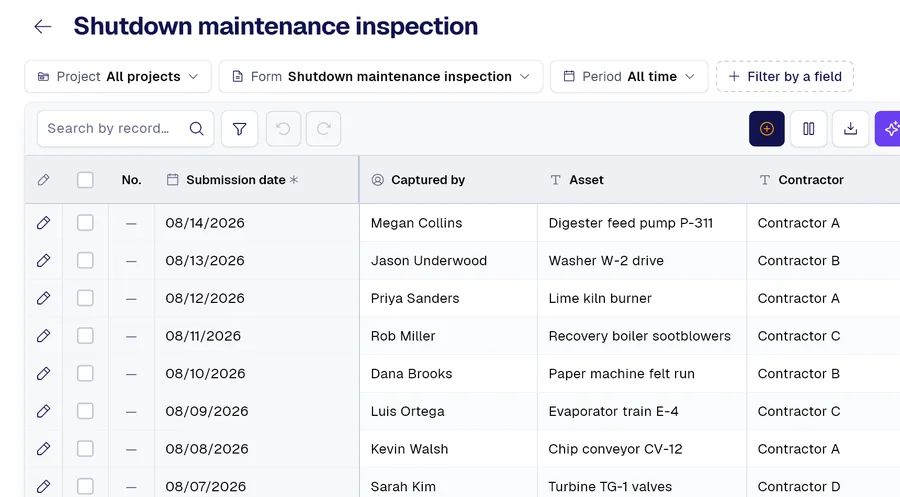Click the Evaporator train E-4 cell
The width and height of the screenshot is (900, 497).
point(642,411)
